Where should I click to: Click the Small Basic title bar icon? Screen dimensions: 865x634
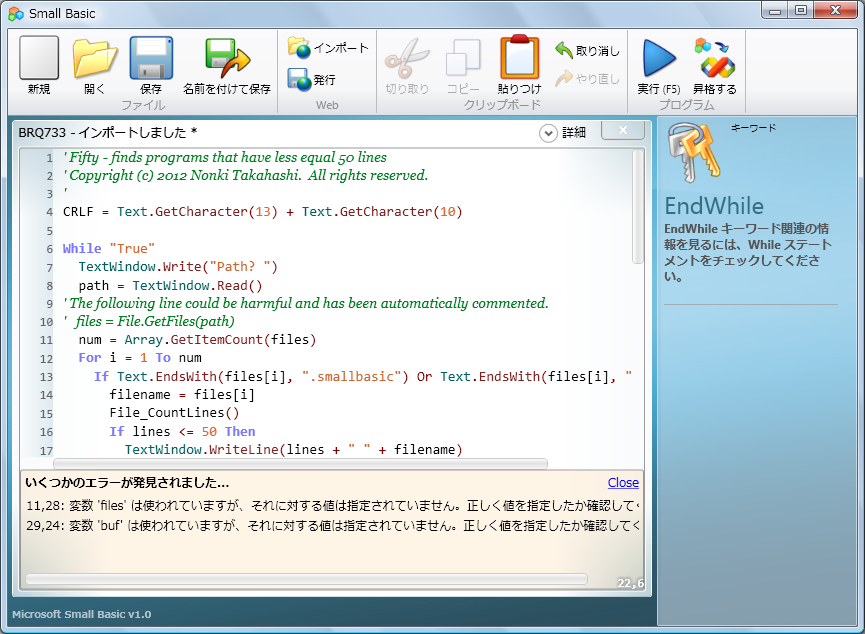pos(16,14)
